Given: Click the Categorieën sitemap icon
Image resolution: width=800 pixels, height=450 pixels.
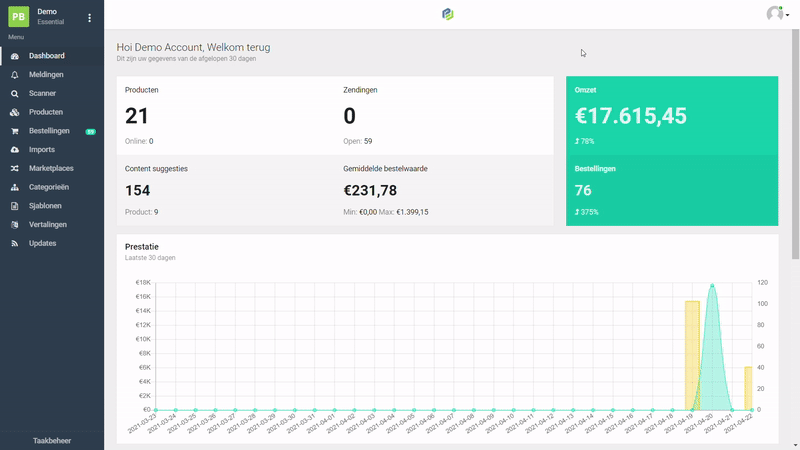Looking at the screenshot, I should (15, 187).
